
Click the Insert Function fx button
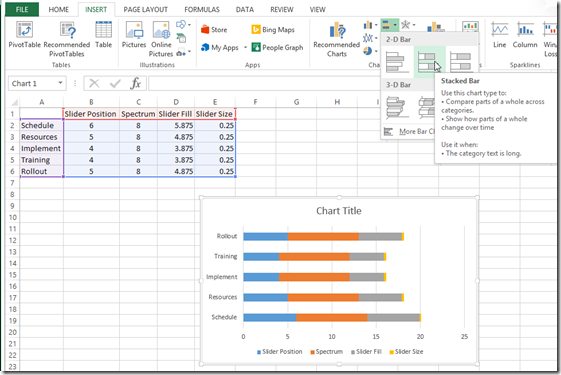tap(136, 84)
